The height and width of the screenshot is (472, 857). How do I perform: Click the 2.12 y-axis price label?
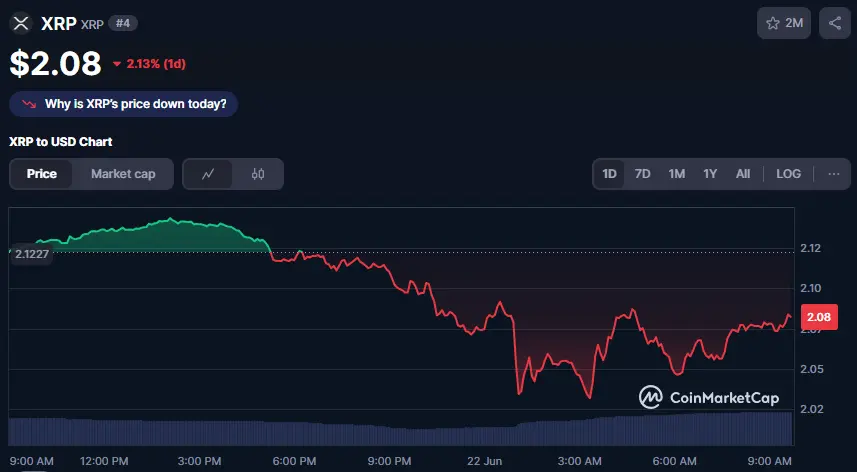pyautogui.click(x=811, y=248)
